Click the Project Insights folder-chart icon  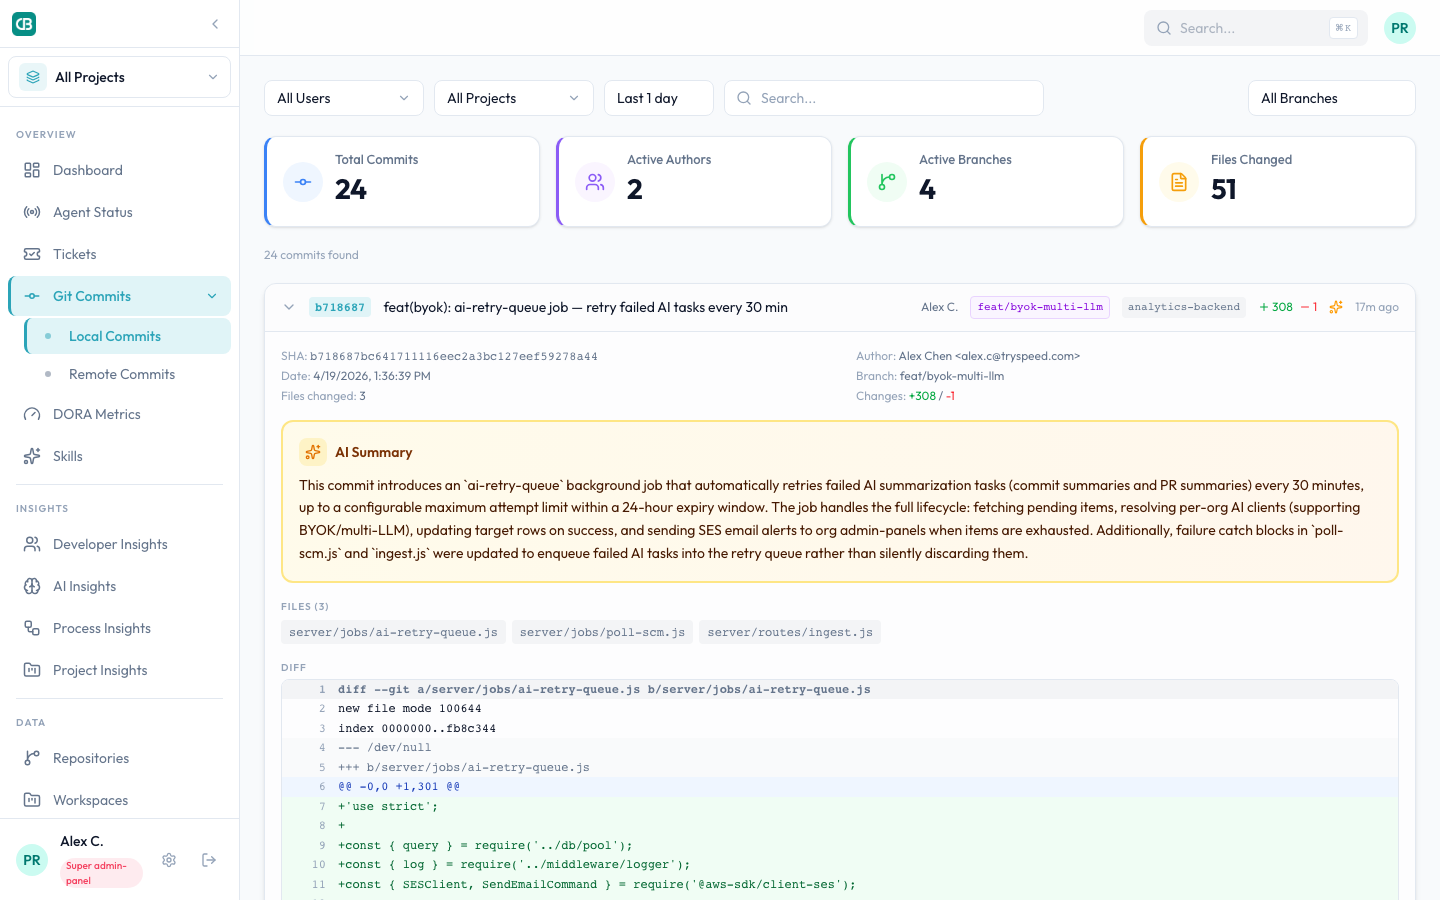point(32,670)
